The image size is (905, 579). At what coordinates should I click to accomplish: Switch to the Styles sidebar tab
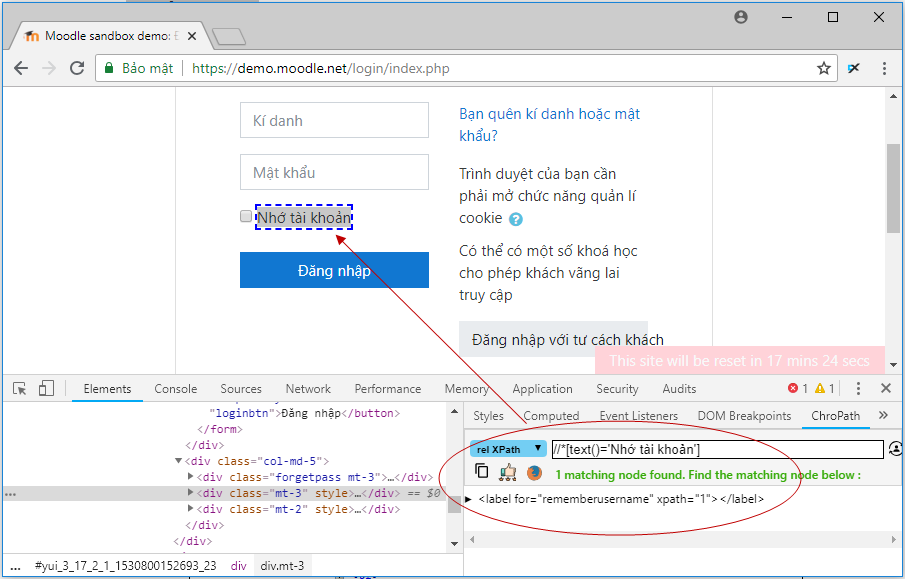click(x=488, y=416)
